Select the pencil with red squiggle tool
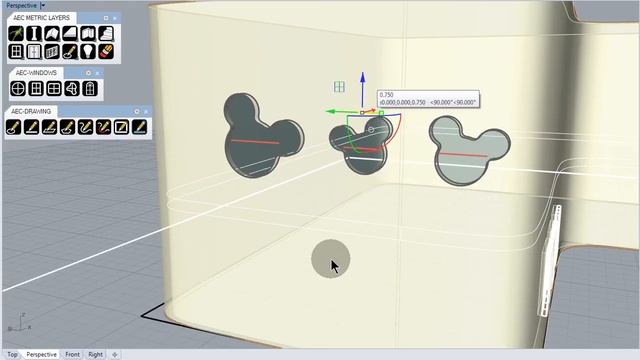Screen dimensions: 640x360 [x=103, y=127]
